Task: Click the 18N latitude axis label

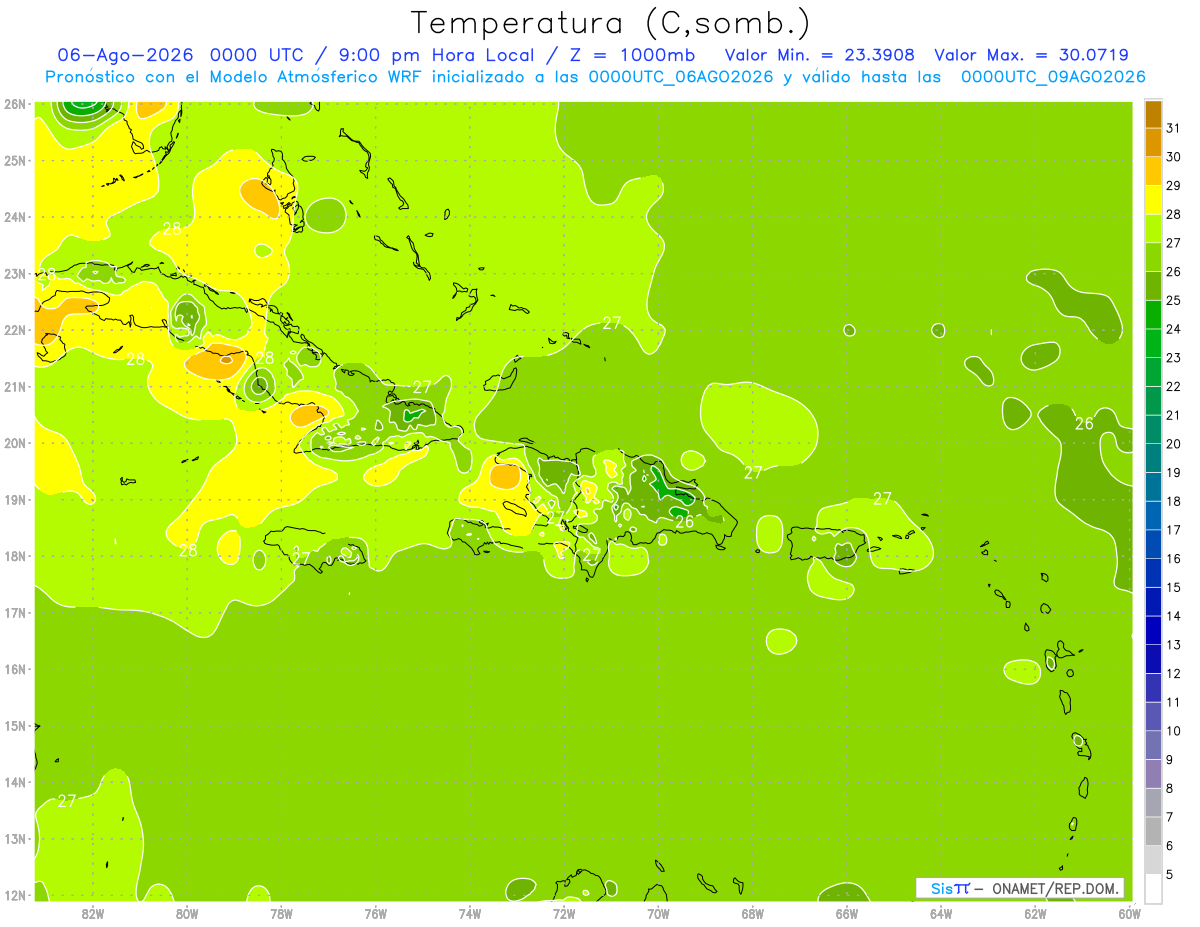Action: coord(15,556)
